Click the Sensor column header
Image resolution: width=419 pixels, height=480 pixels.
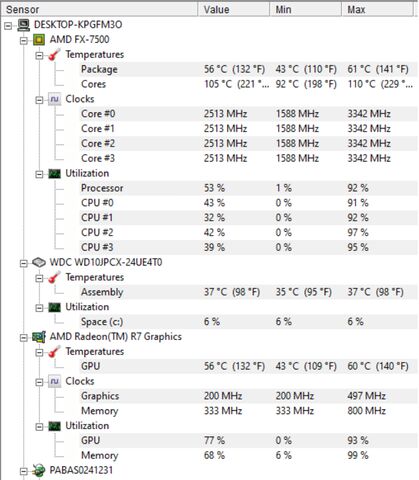[100, 9]
